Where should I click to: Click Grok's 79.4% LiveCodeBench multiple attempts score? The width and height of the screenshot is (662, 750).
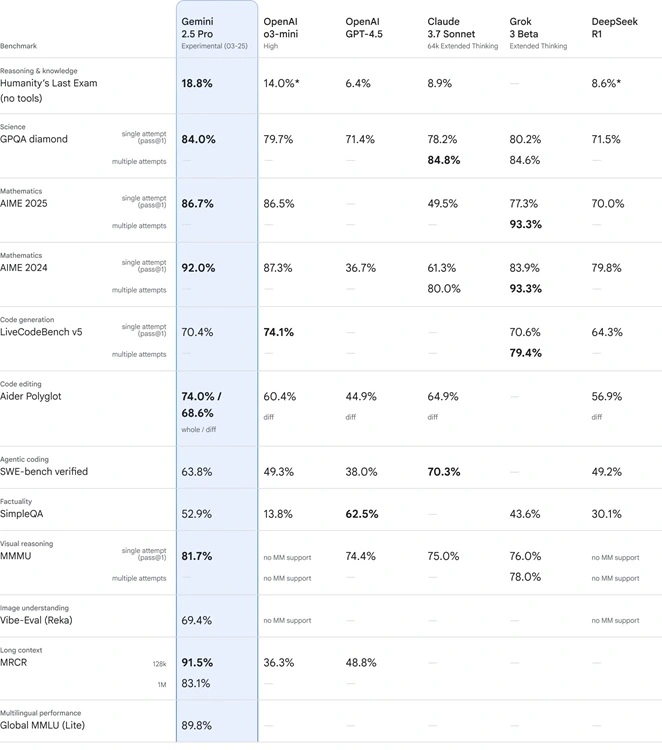coord(526,353)
